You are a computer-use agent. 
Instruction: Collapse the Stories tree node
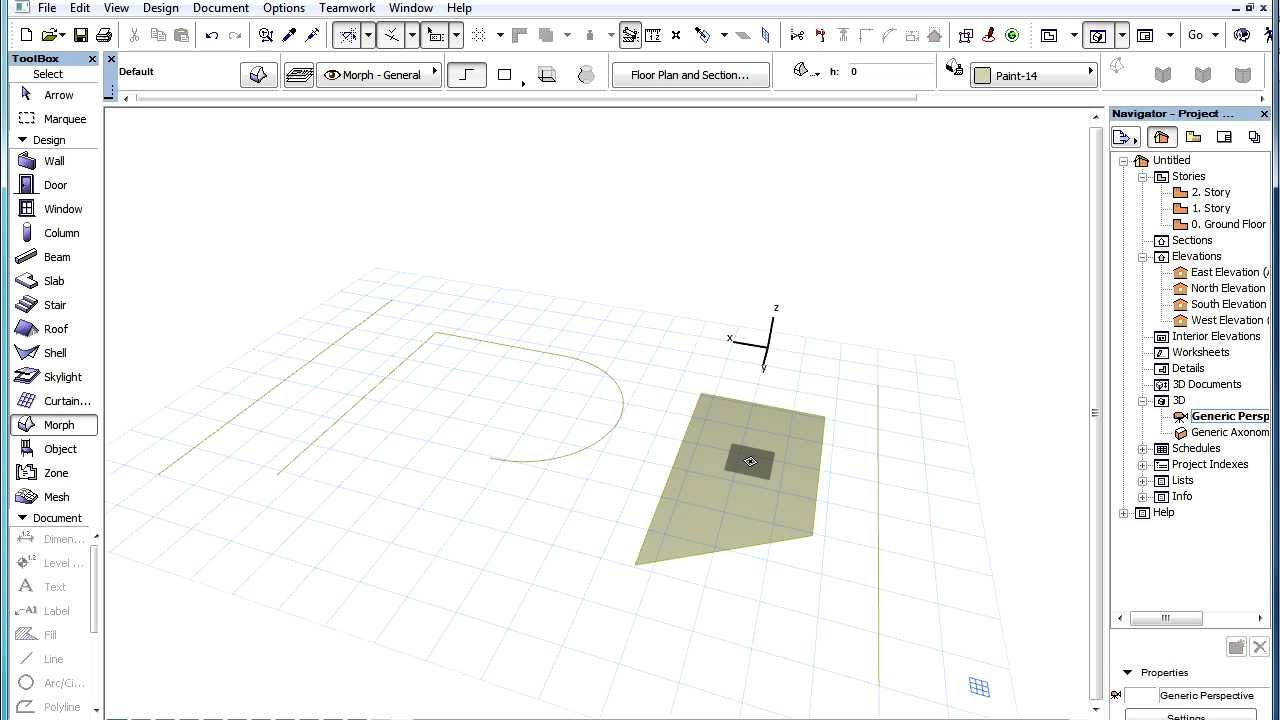[x=1143, y=176]
